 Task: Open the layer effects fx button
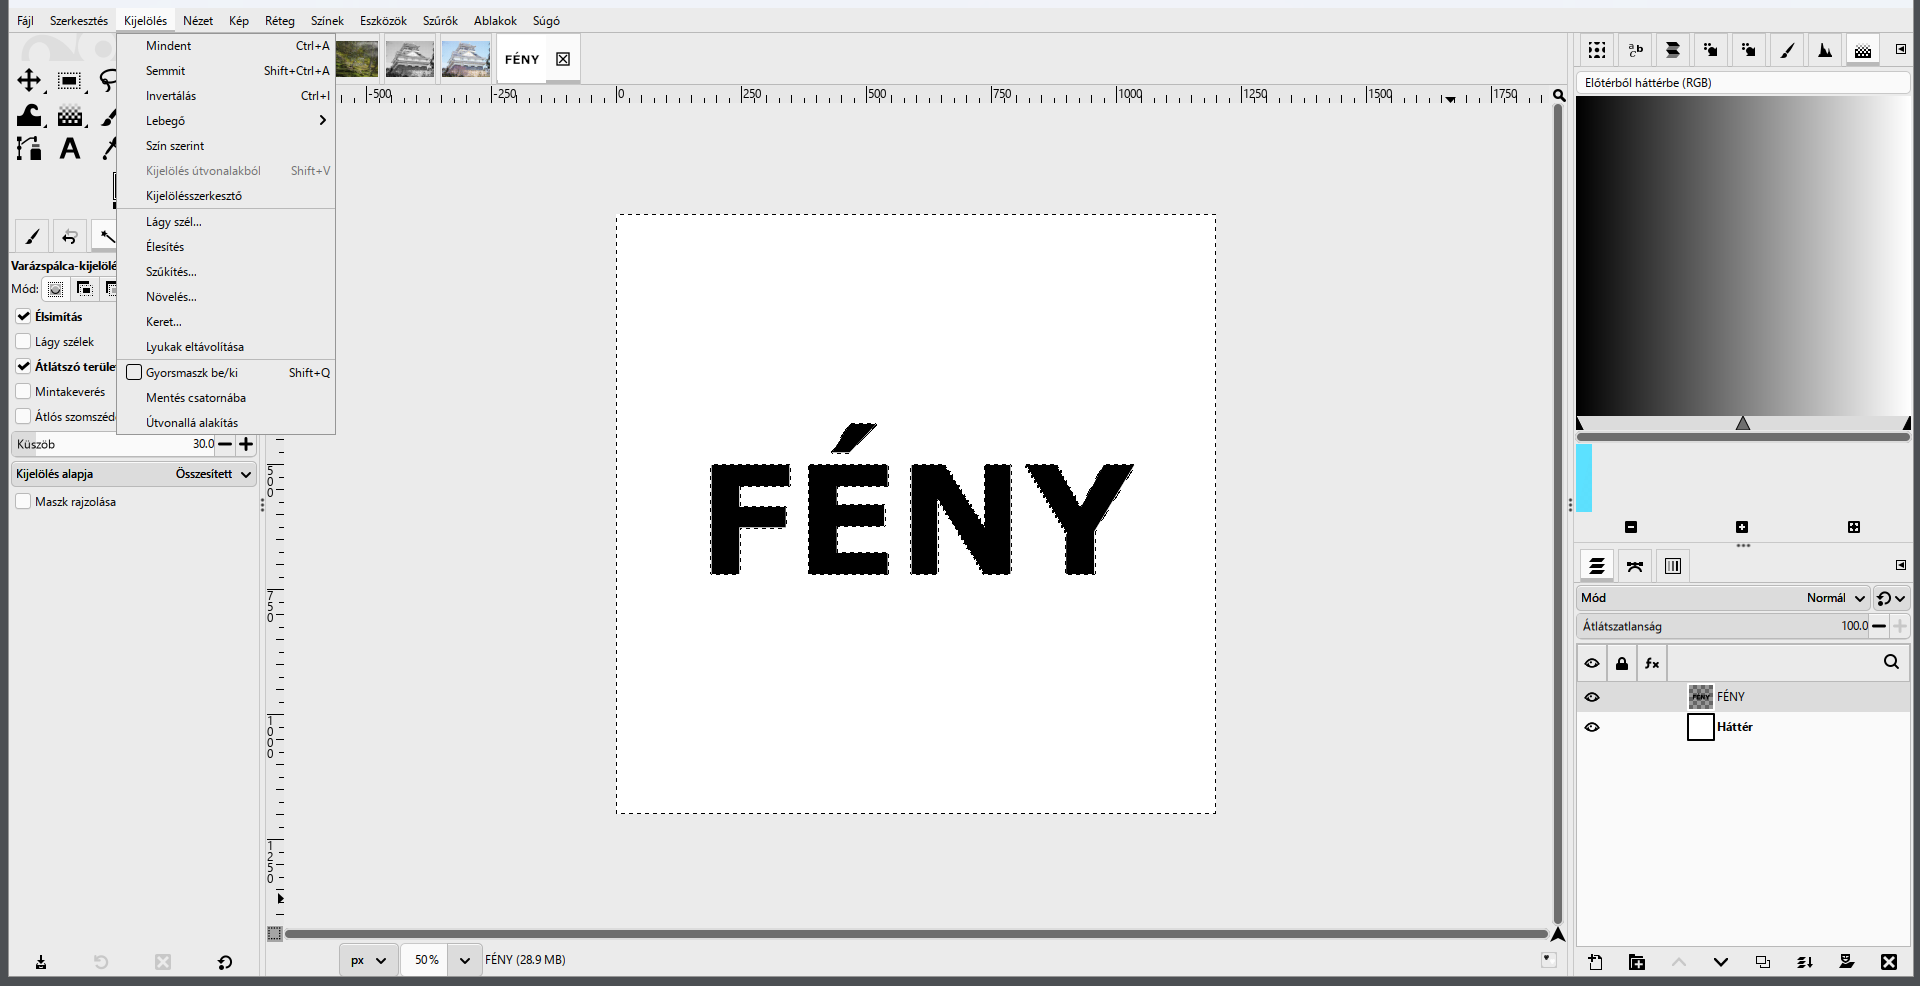pos(1652,663)
